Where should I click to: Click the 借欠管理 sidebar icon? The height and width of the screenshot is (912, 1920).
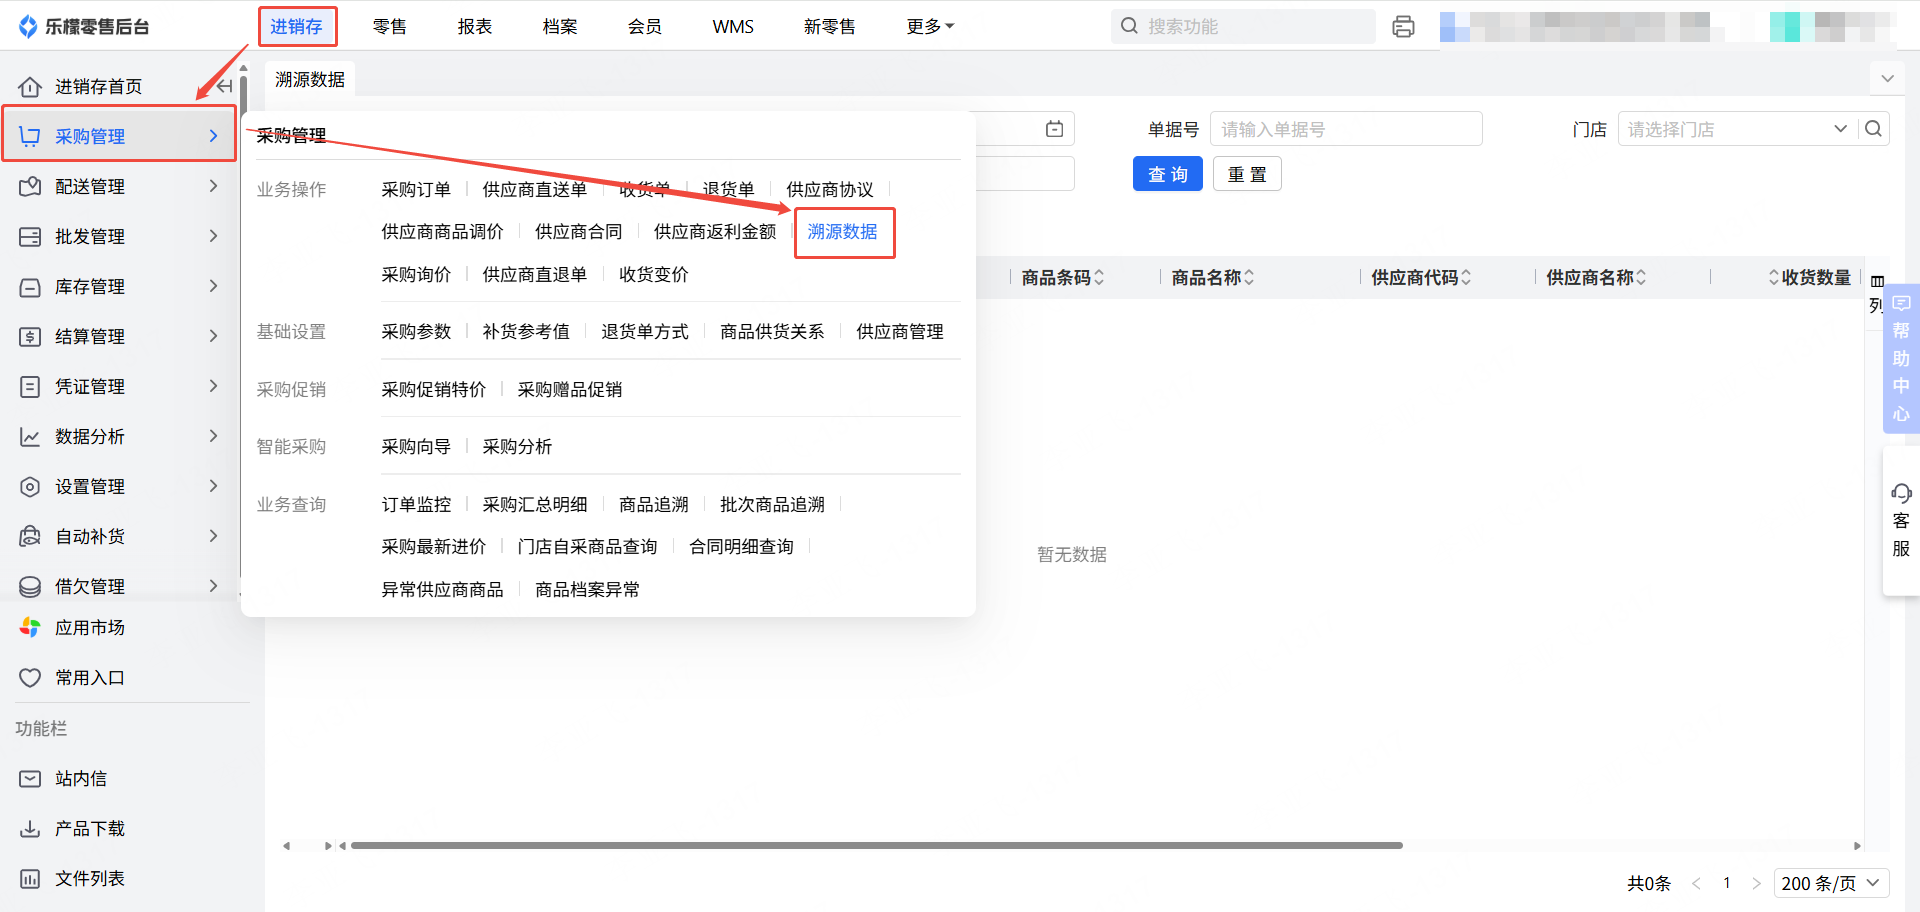30,587
